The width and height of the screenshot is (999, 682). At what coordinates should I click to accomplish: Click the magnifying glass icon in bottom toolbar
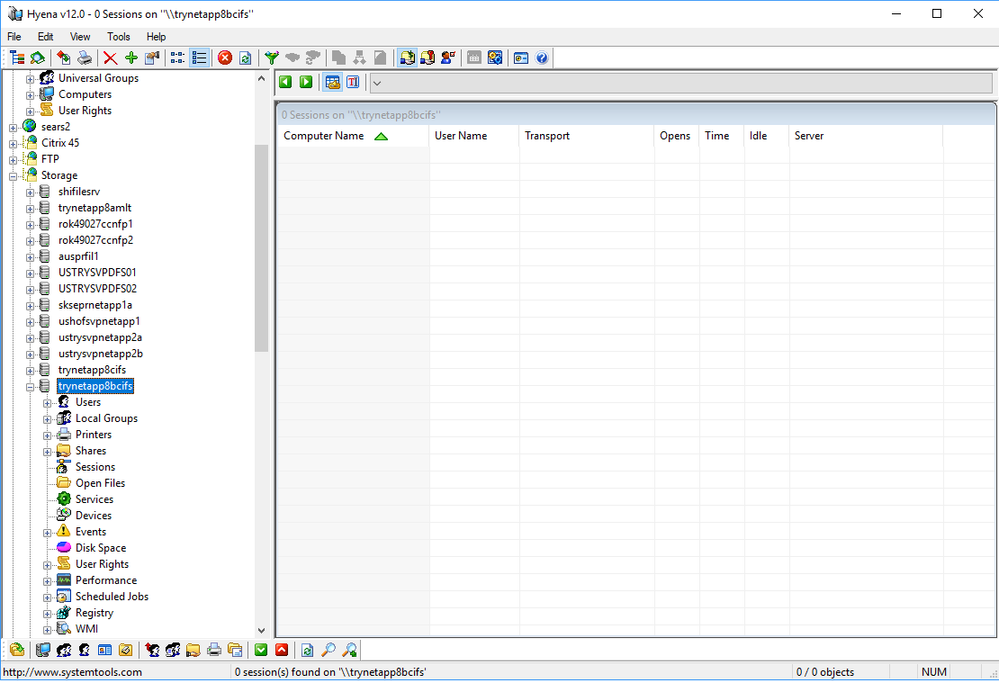328,650
